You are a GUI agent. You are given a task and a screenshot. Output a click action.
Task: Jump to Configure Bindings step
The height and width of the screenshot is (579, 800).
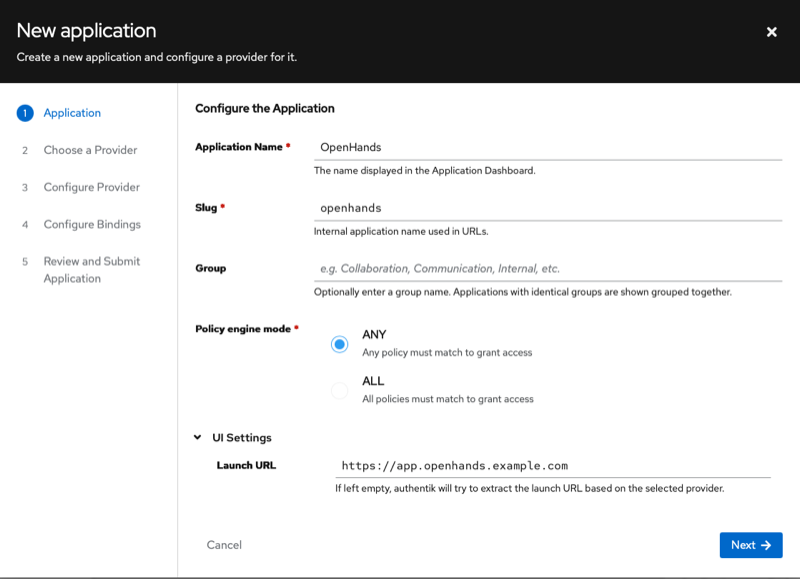92,224
